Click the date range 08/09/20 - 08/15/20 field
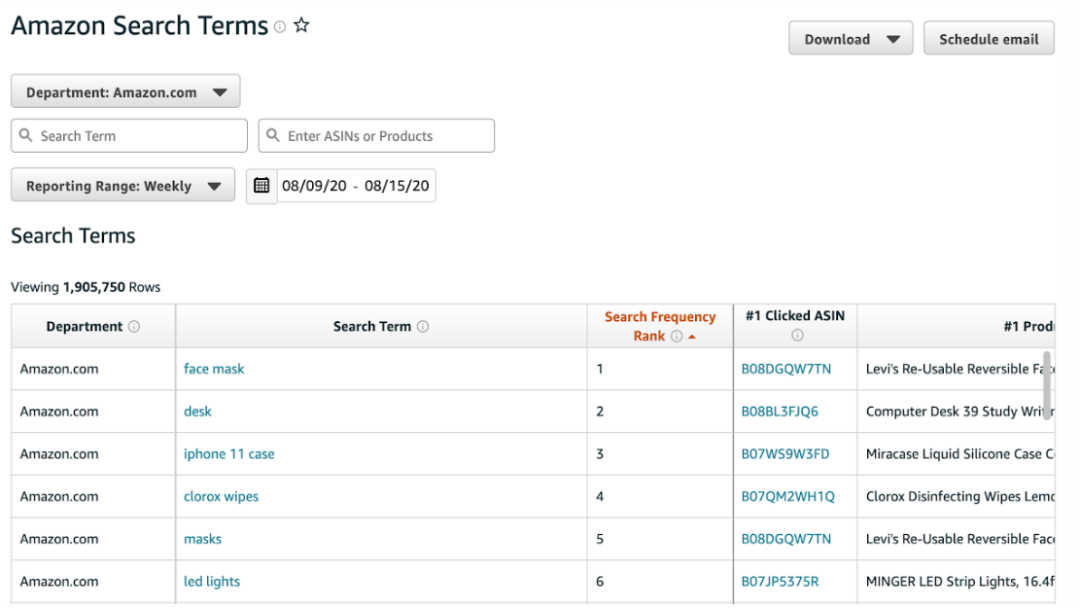Viewport: 1080px width, 609px height. click(x=355, y=185)
